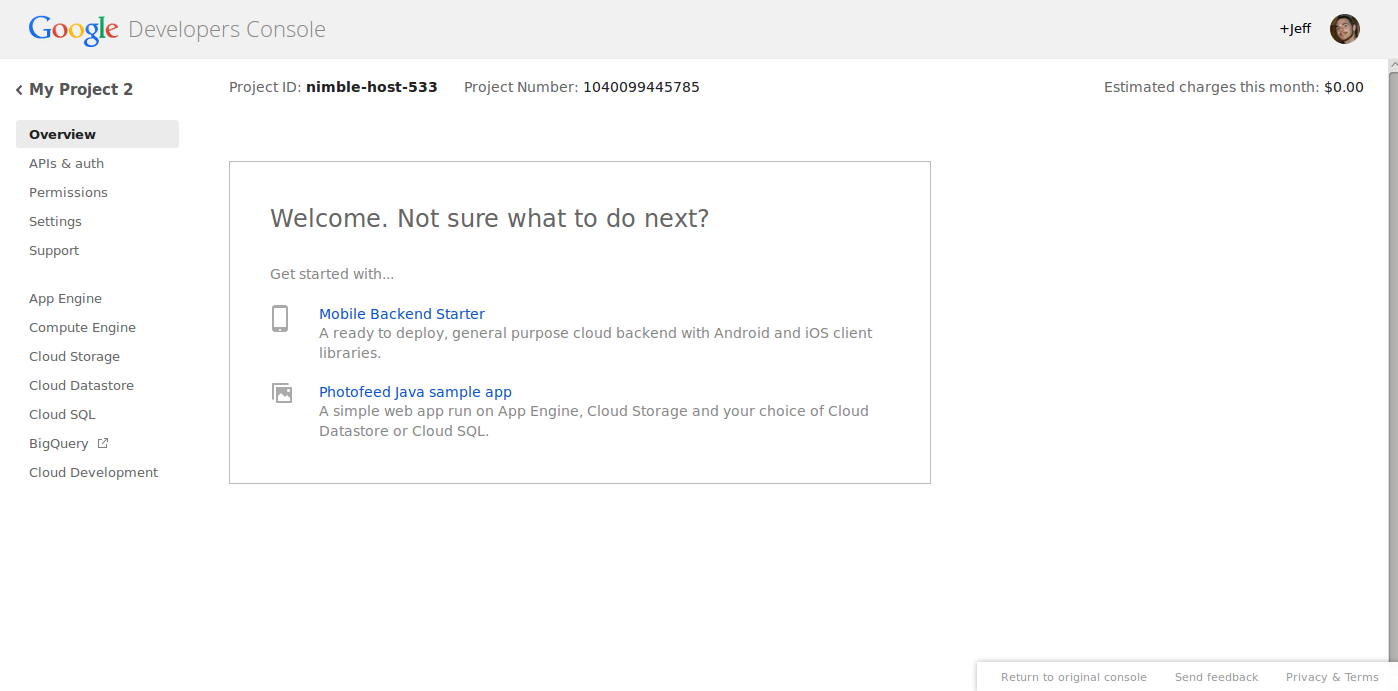Select Overview in the sidebar
The image size is (1398, 691).
tap(62, 134)
